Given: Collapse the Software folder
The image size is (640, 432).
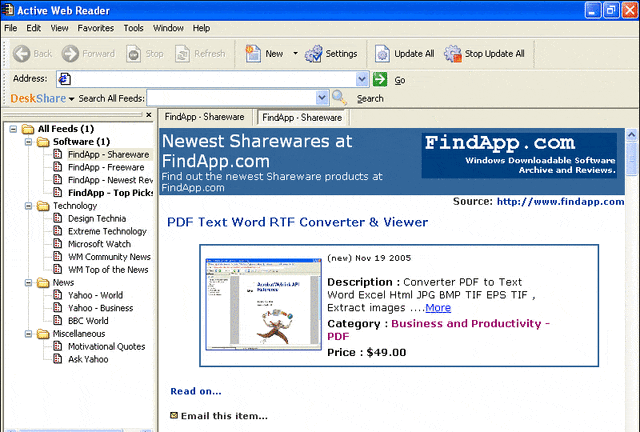Looking at the screenshot, I should point(28,142).
